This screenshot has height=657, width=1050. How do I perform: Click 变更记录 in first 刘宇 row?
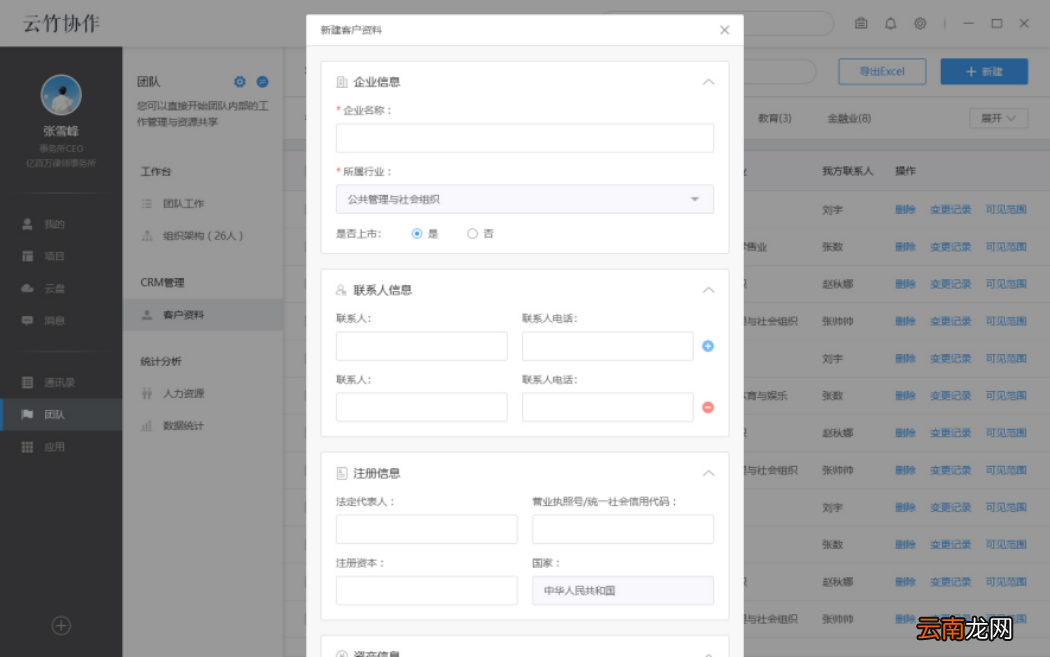pos(950,210)
